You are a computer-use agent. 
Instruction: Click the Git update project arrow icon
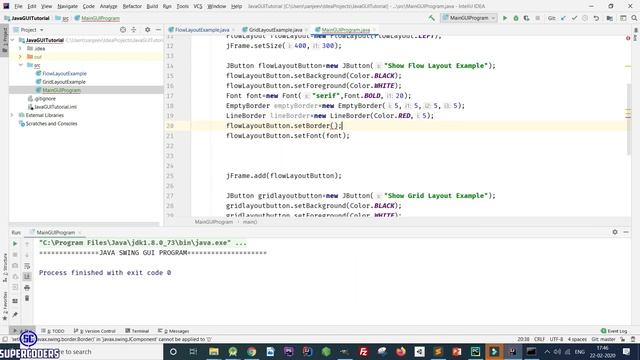564,18
